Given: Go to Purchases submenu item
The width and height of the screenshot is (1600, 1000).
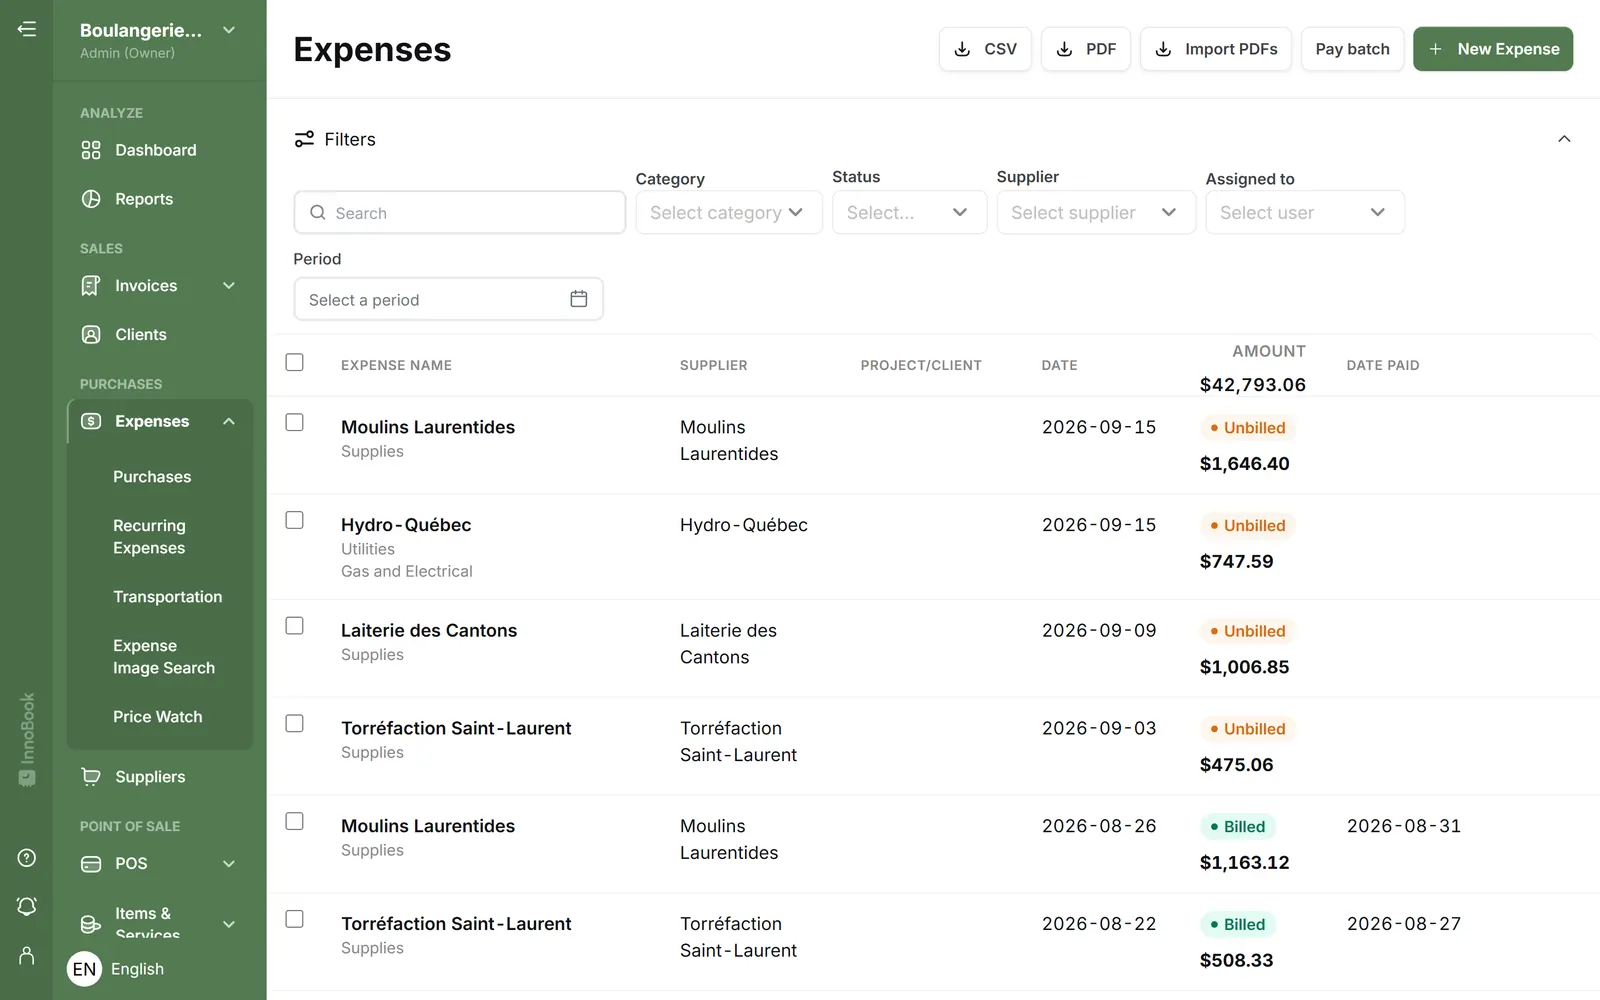Looking at the screenshot, I should pos(152,477).
